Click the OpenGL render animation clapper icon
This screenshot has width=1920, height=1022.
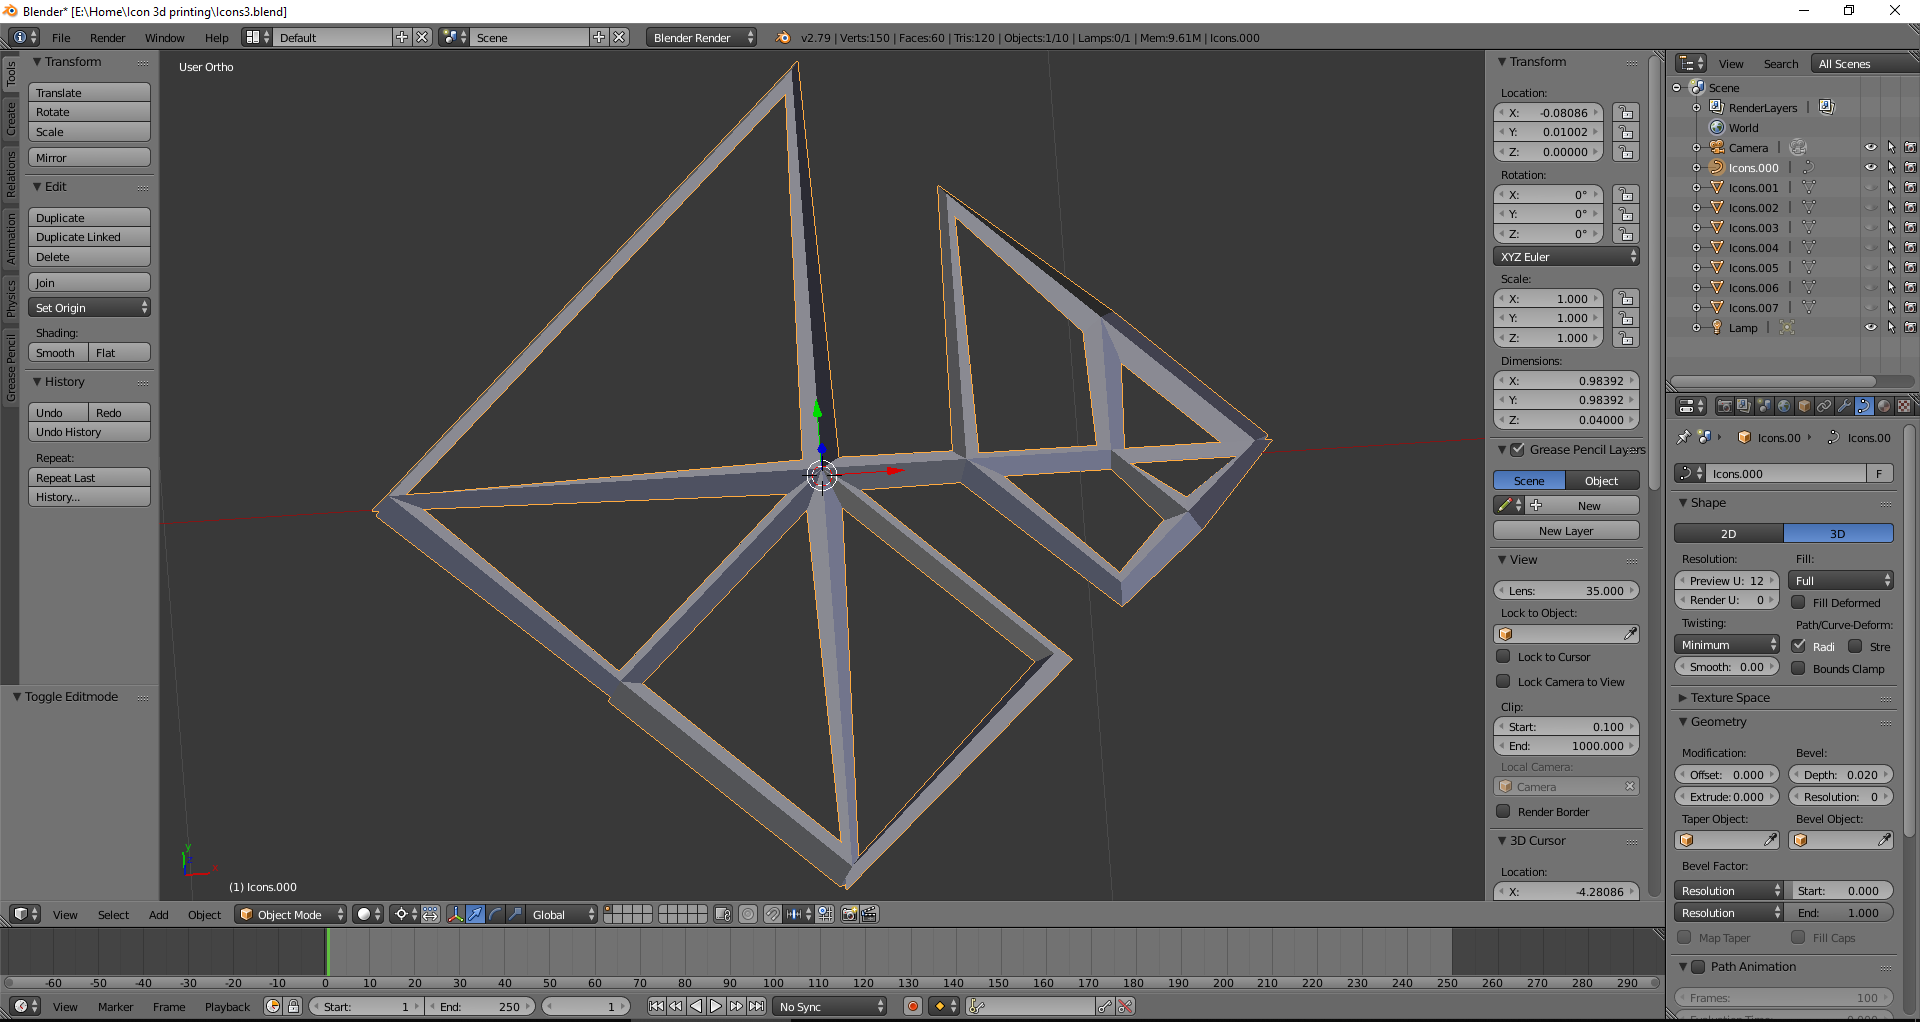(869, 914)
